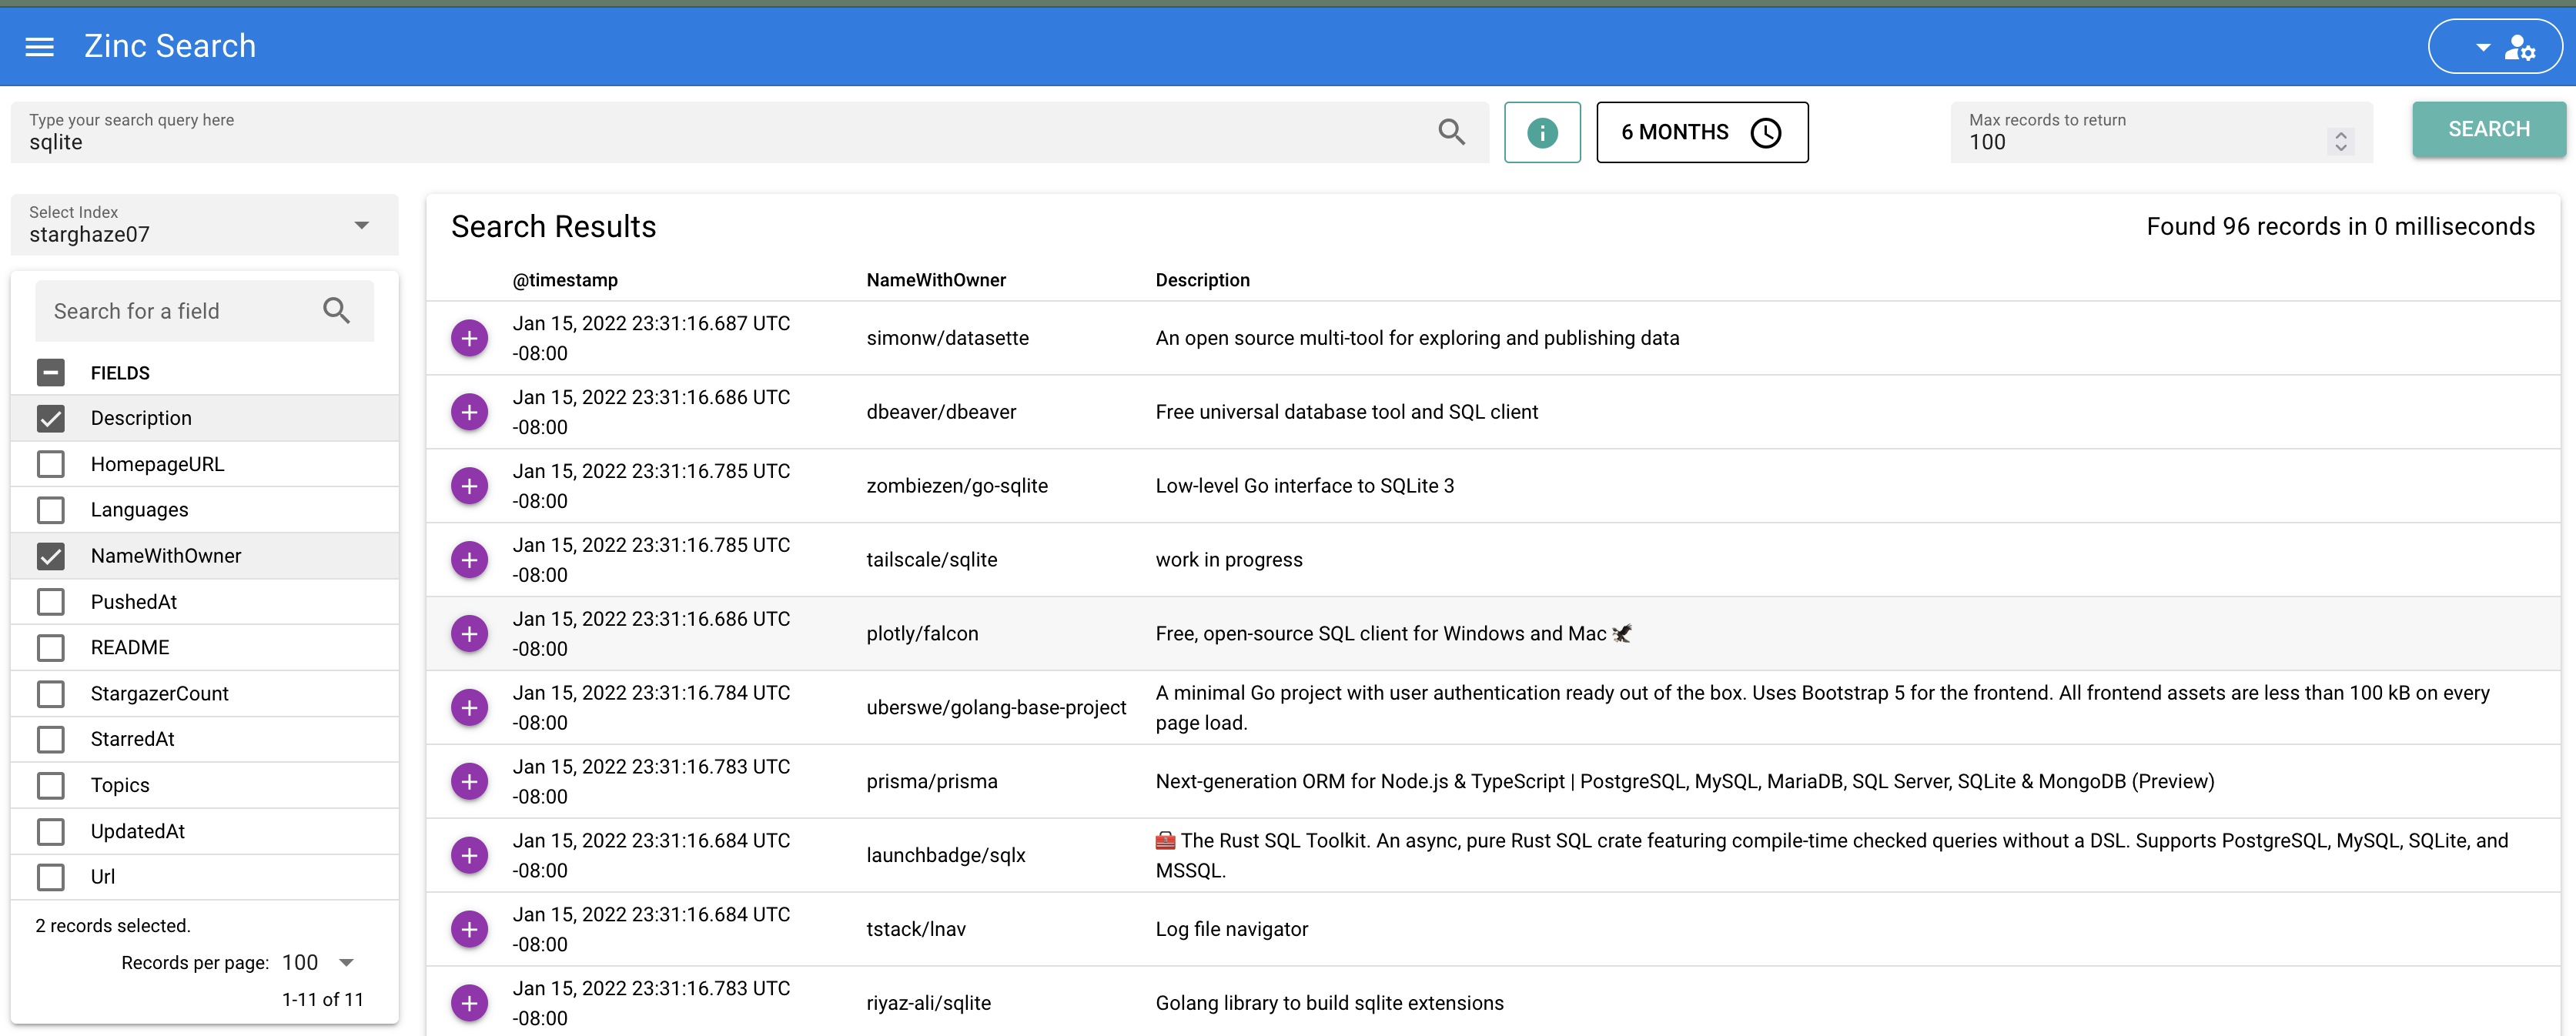Open the hamburger navigation menu
The width and height of the screenshot is (2576, 1036).
point(39,47)
